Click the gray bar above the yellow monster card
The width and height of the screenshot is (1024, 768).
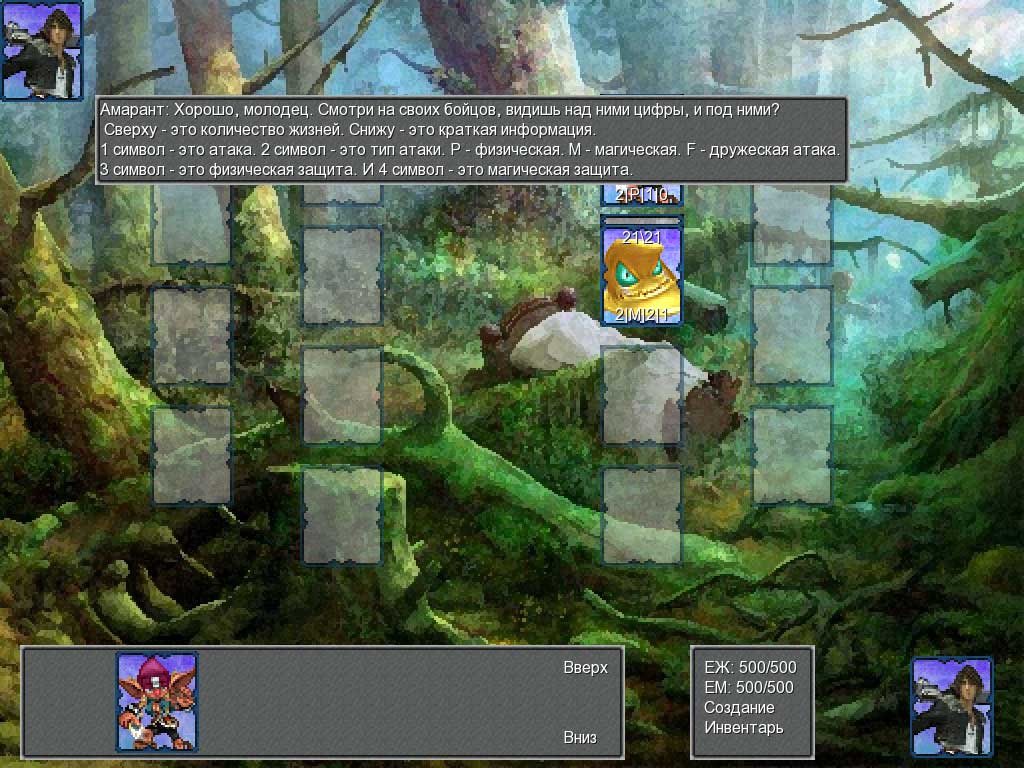[641, 219]
